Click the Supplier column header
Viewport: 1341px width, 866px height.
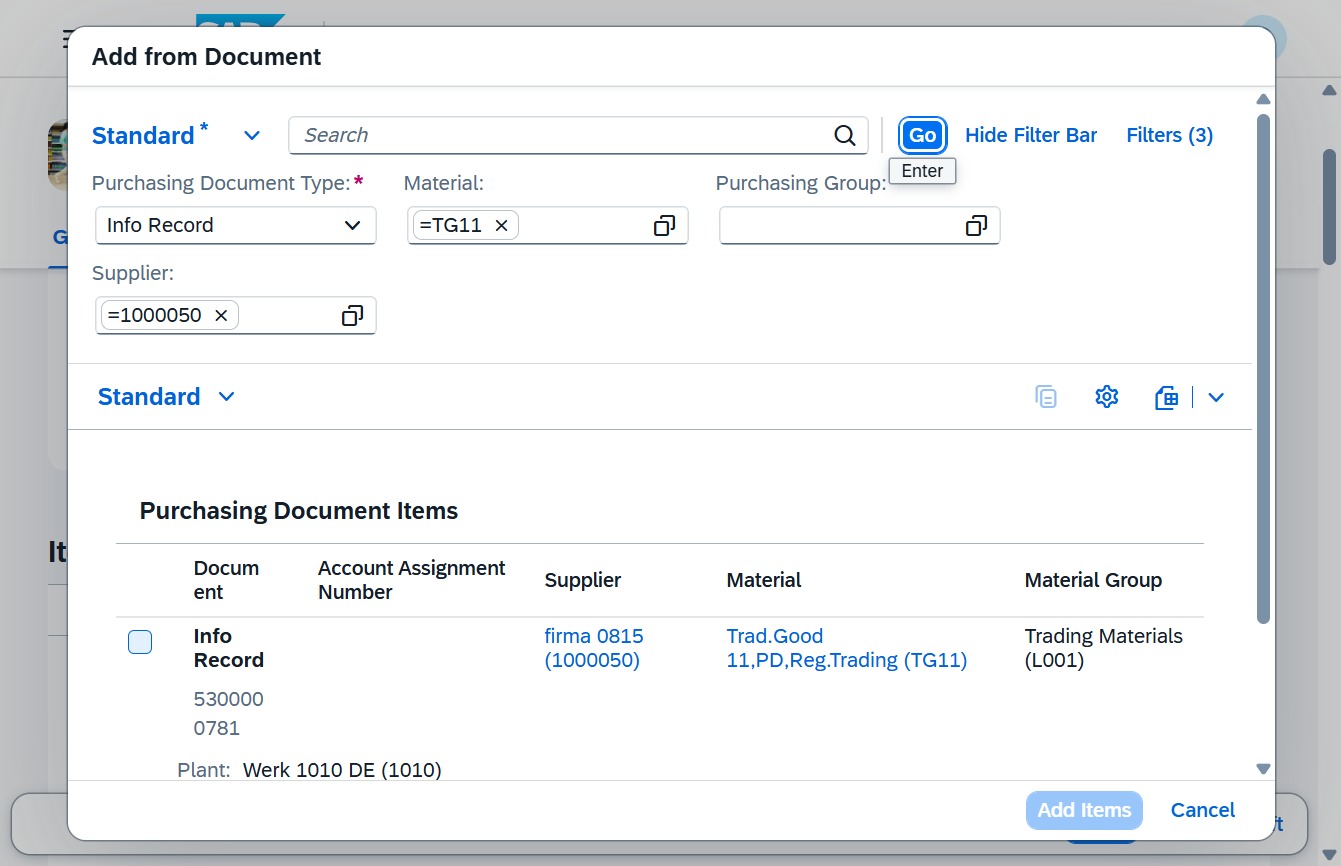pos(583,580)
